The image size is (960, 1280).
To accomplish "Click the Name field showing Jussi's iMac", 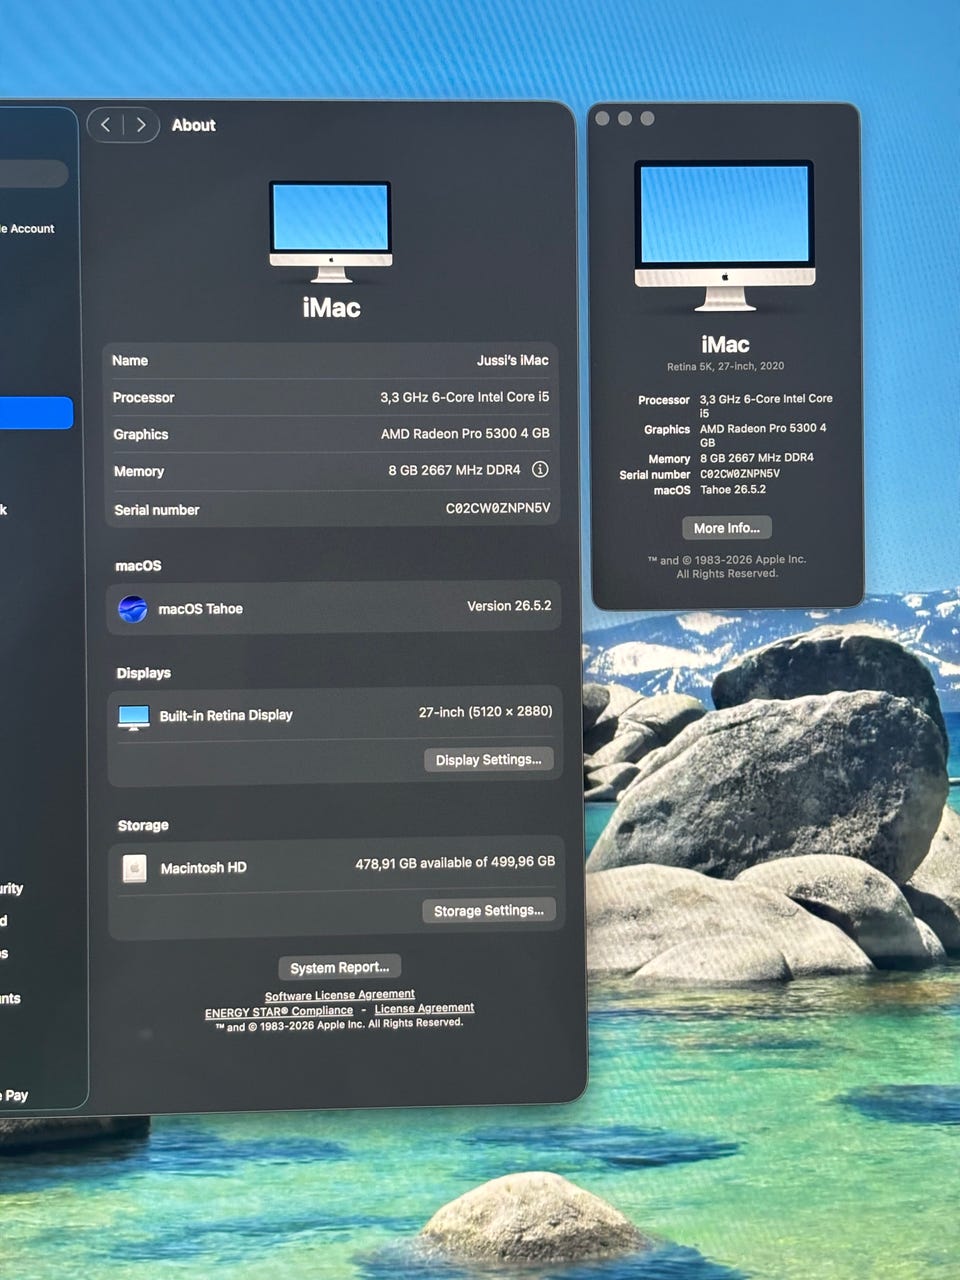I will point(331,360).
